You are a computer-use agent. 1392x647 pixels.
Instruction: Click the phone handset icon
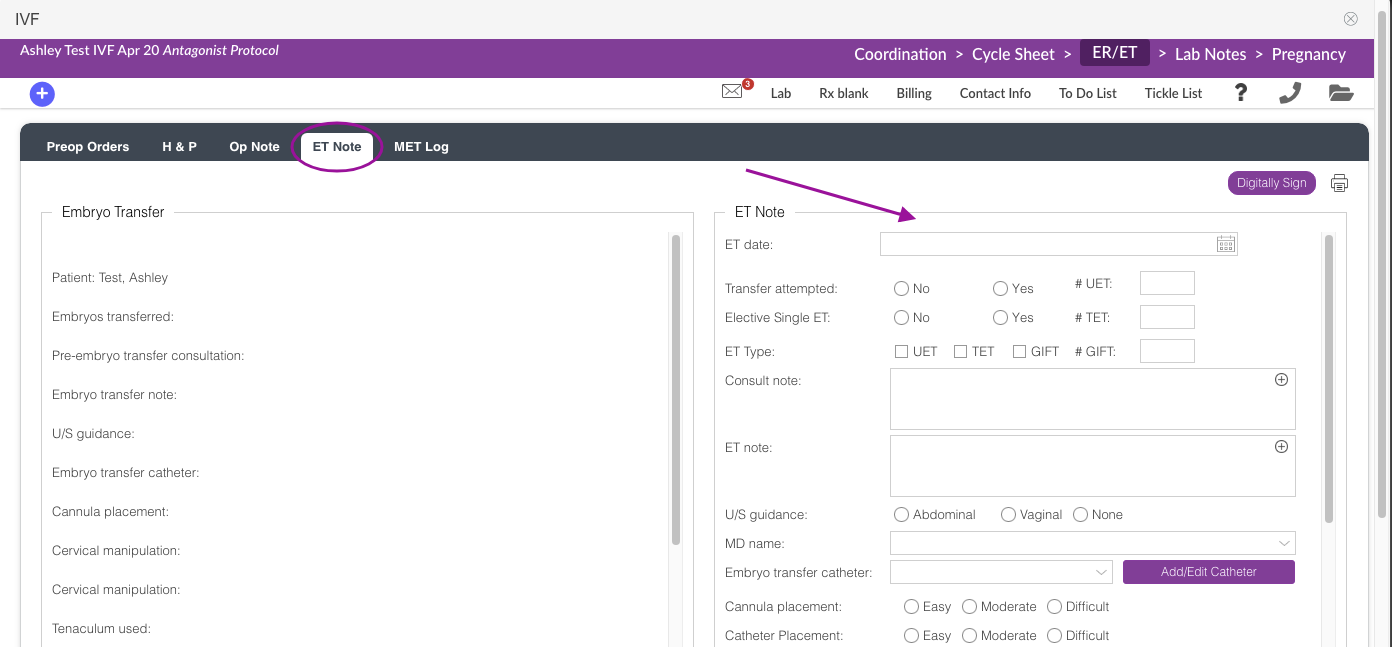point(1290,93)
